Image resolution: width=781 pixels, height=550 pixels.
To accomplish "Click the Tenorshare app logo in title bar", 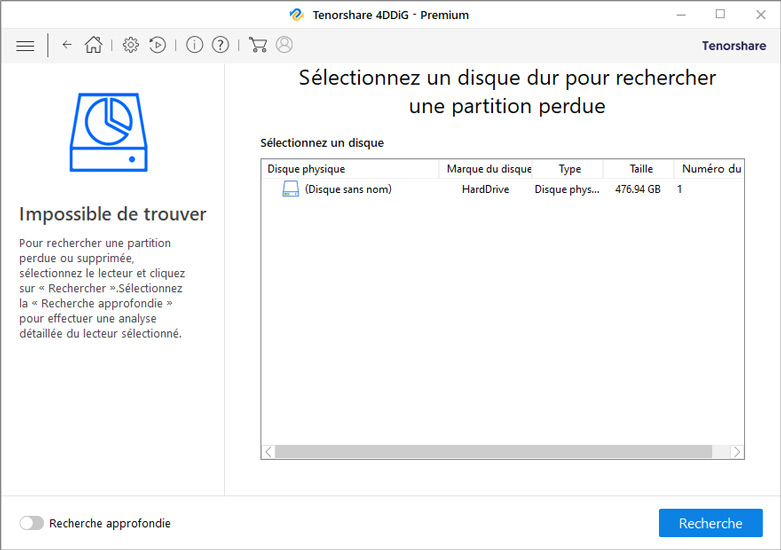I will click(x=297, y=14).
